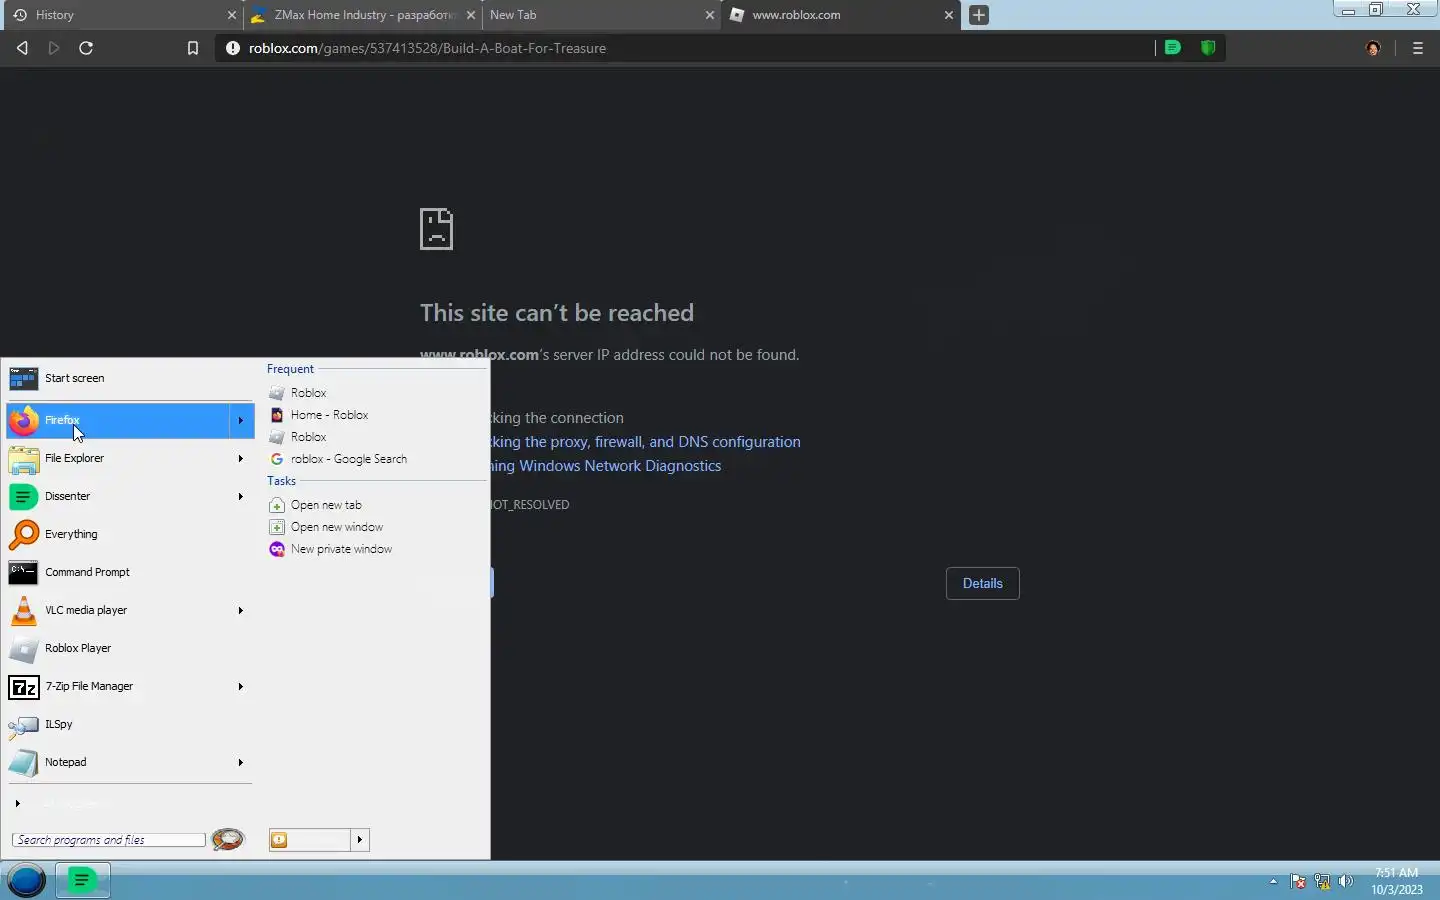Open Start screen from start menu
This screenshot has width=1440, height=900.
pyautogui.click(x=130, y=378)
